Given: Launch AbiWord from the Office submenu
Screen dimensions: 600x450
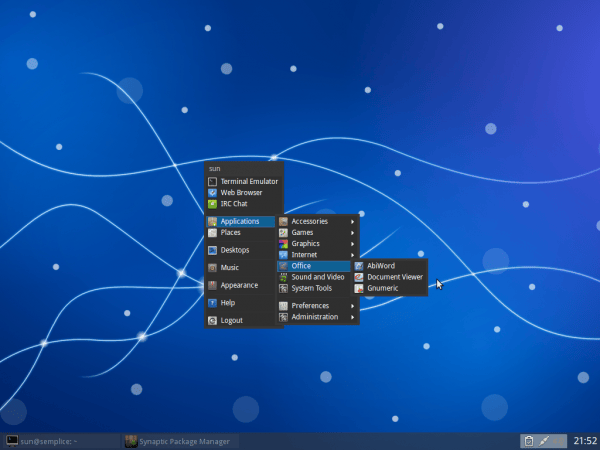Looking at the screenshot, I should coord(380,266).
